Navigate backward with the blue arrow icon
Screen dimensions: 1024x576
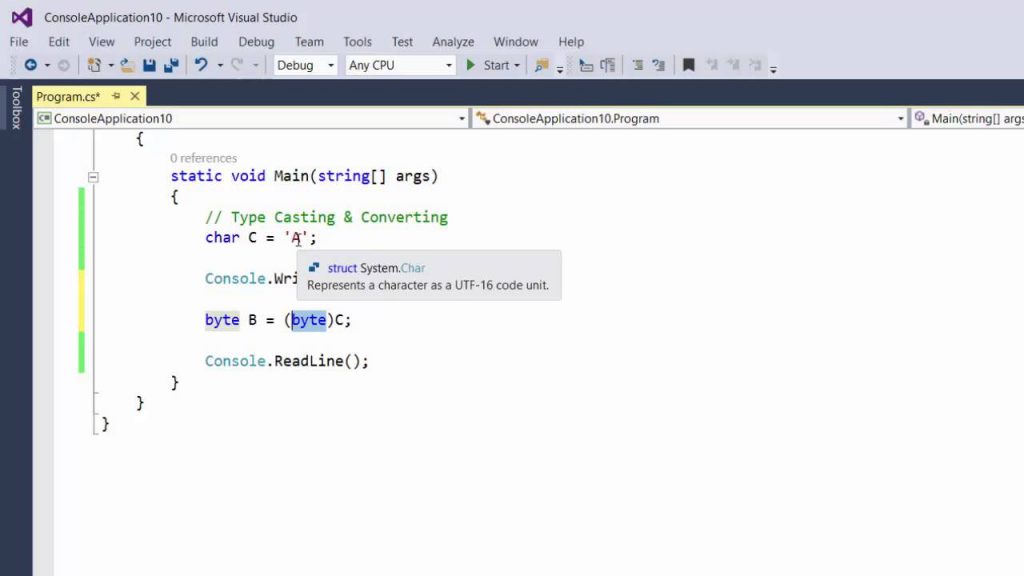click(x=30, y=65)
